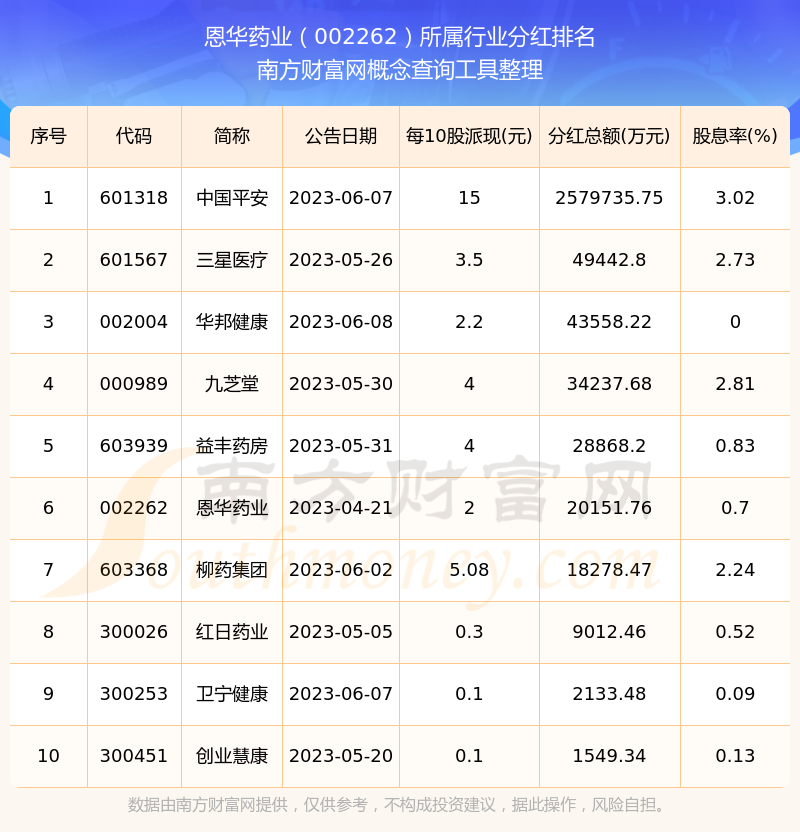
Task: Click dividend total 2579735.75
Action: pyautogui.click(x=609, y=198)
